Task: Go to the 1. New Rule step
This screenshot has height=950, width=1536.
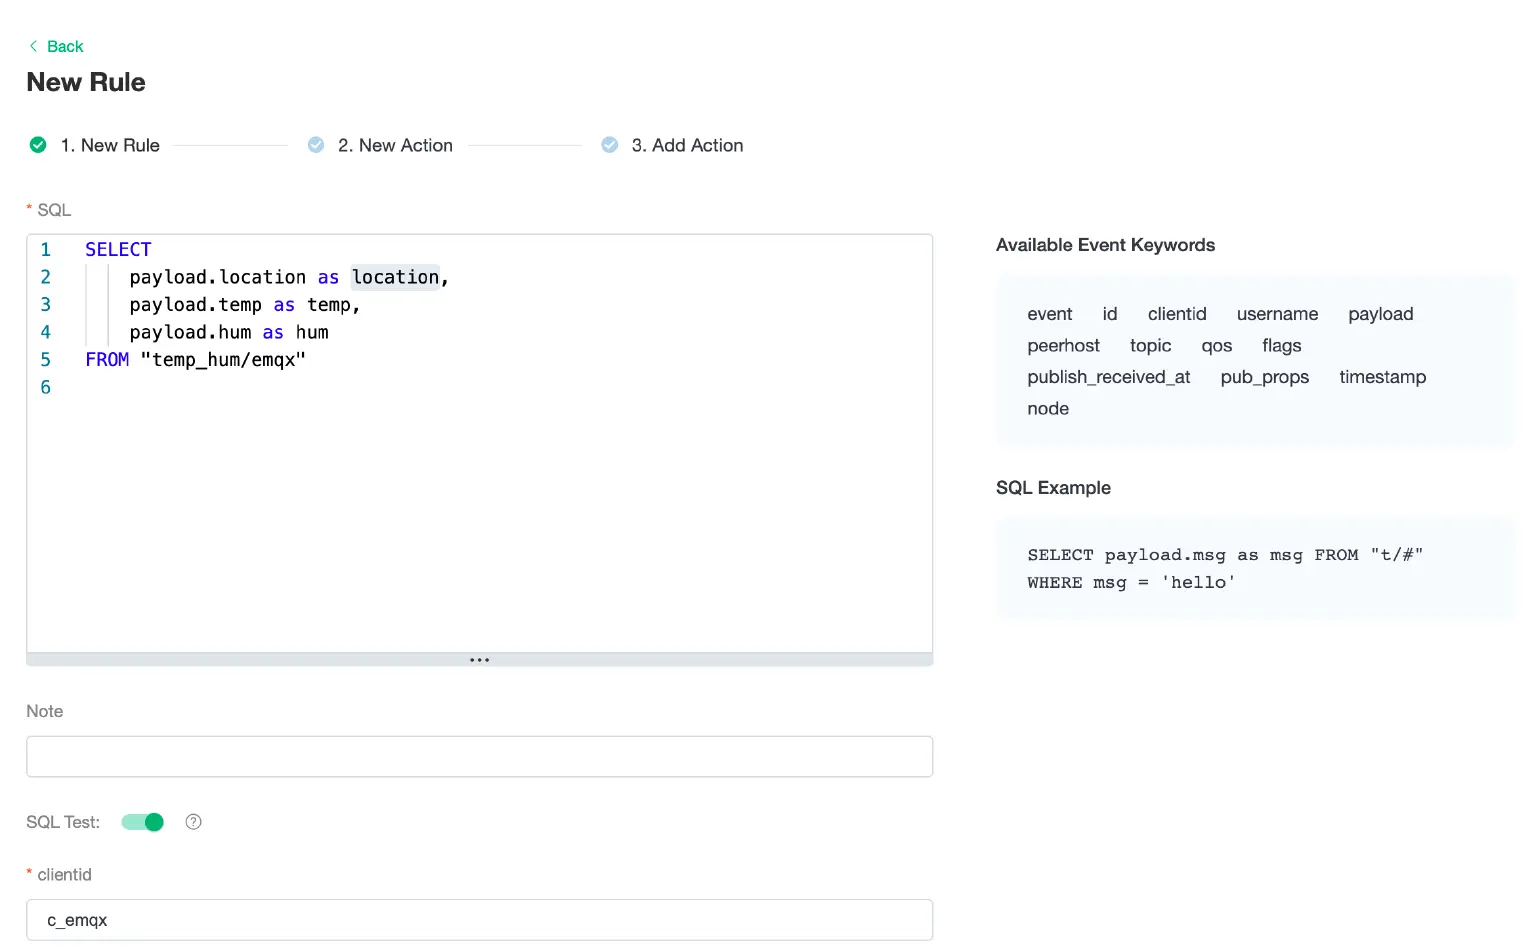Action: click(110, 145)
